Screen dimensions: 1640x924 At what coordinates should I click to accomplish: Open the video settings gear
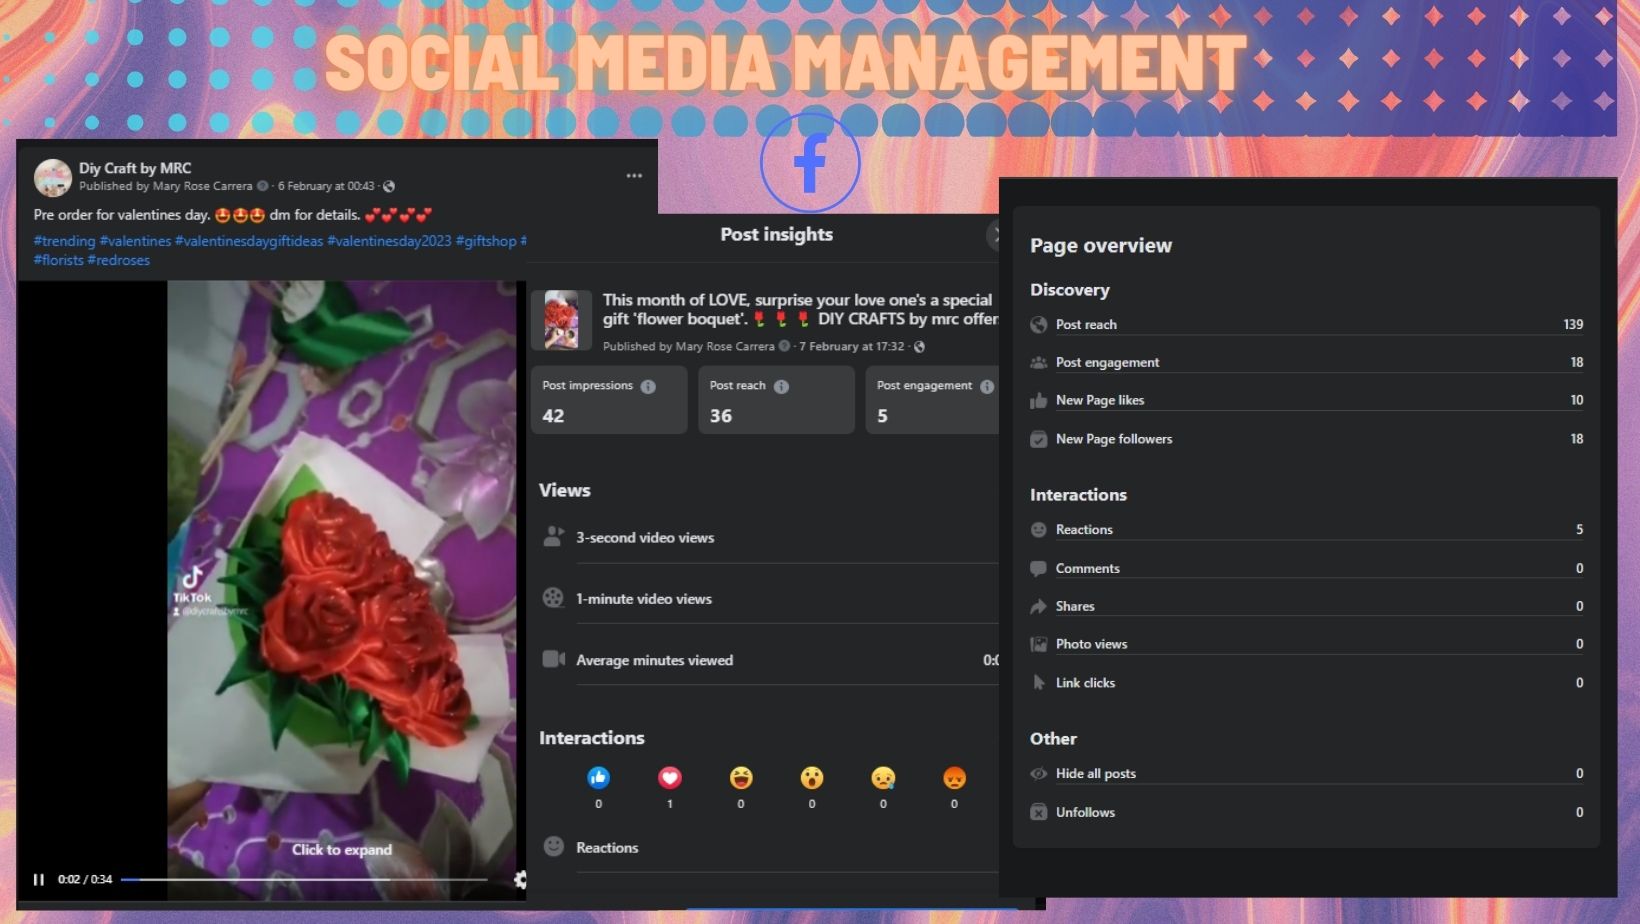click(x=520, y=879)
